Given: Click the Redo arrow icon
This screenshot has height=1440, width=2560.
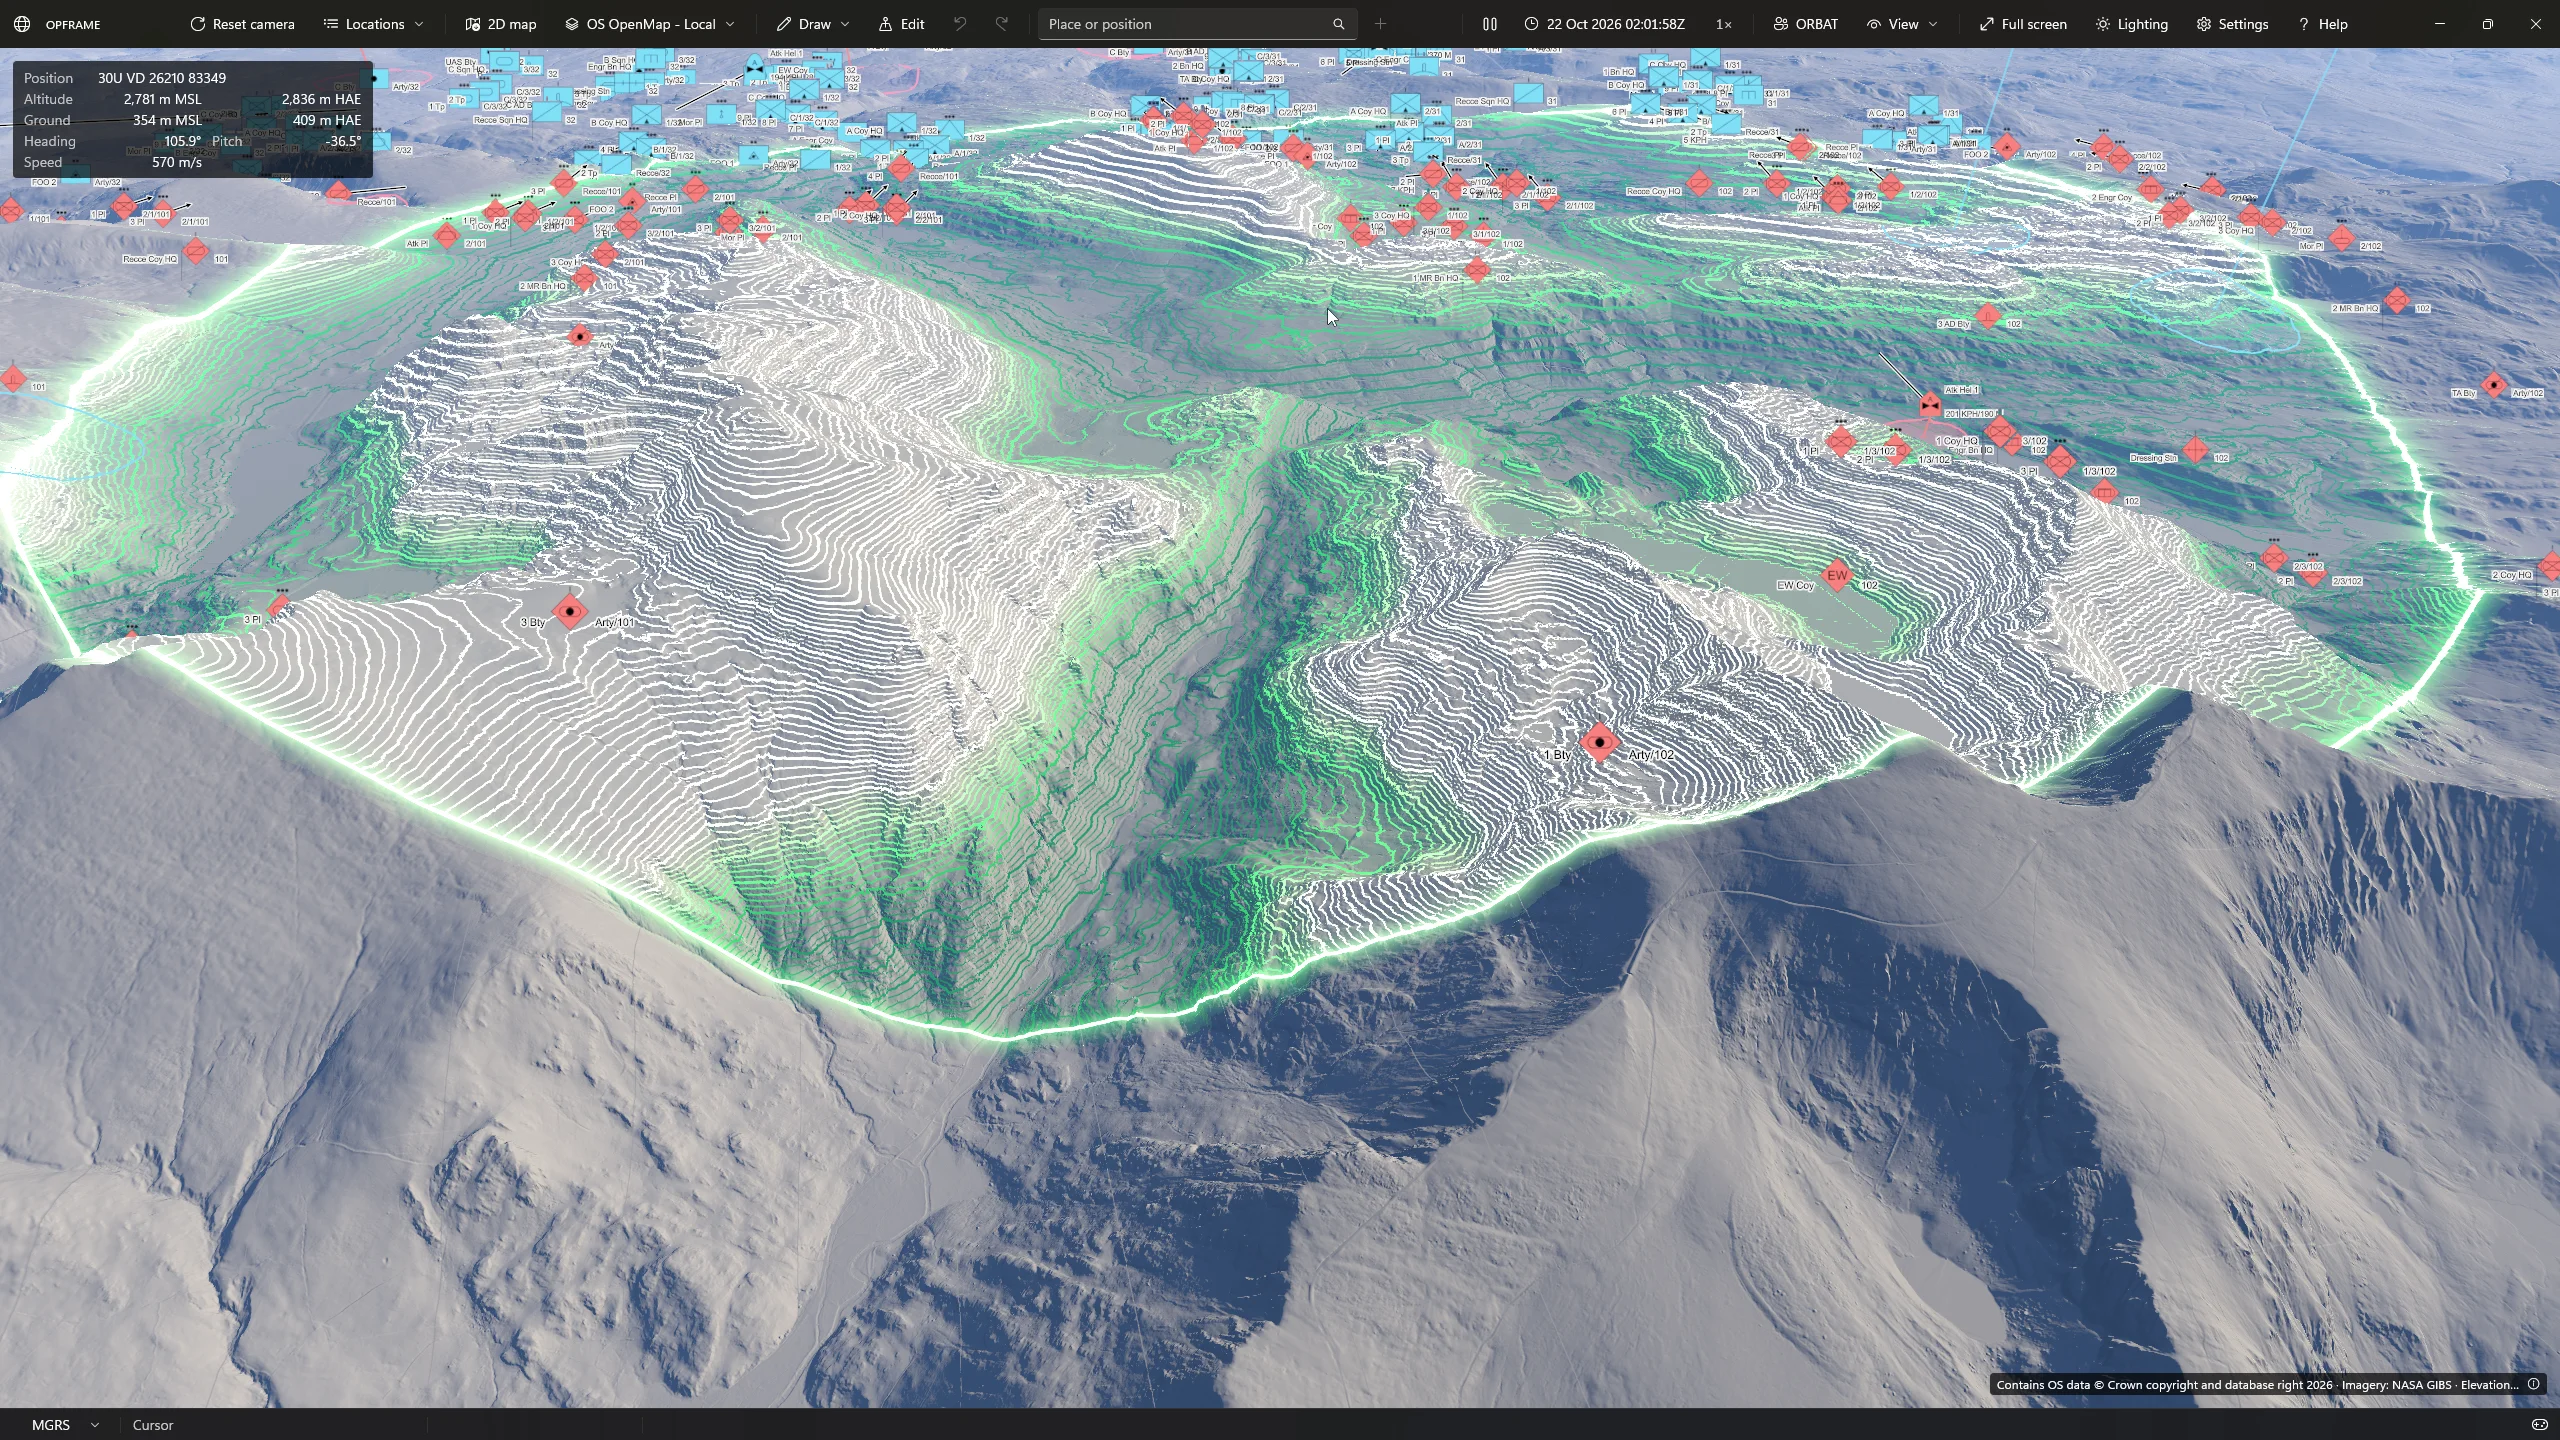Looking at the screenshot, I should 1002,24.
